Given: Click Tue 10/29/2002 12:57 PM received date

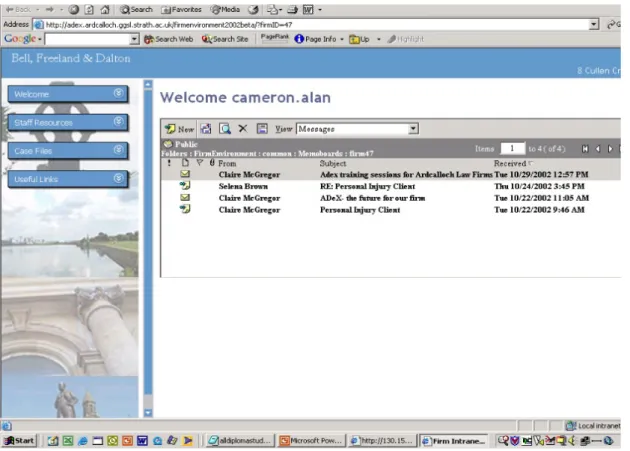Looking at the screenshot, I should (541, 174).
